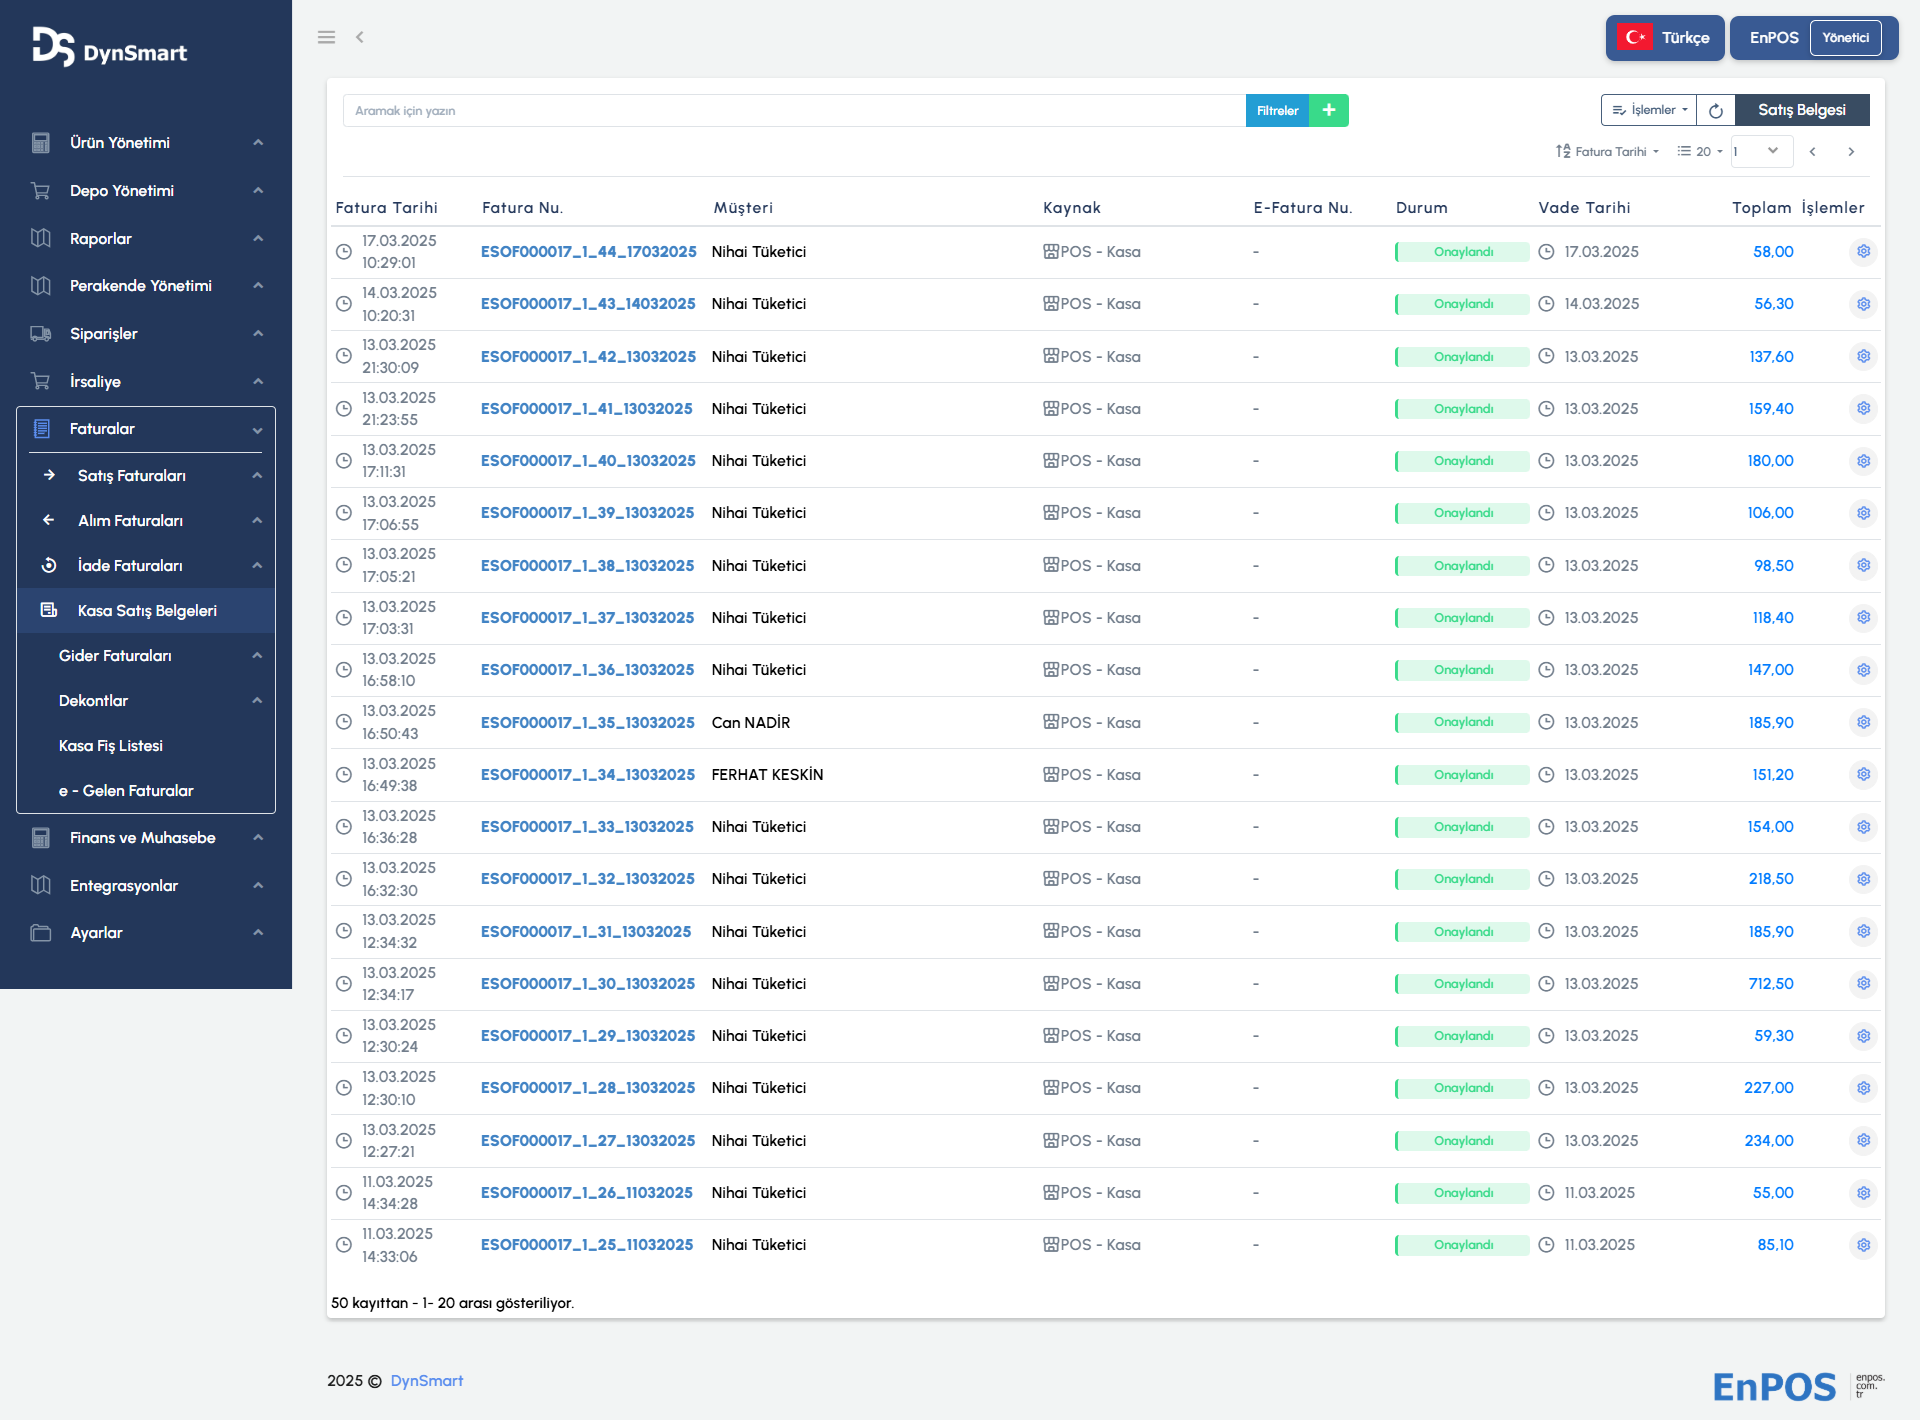1920x1420 pixels.
Task: Click the hamburger menu icon
Action: point(326,37)
